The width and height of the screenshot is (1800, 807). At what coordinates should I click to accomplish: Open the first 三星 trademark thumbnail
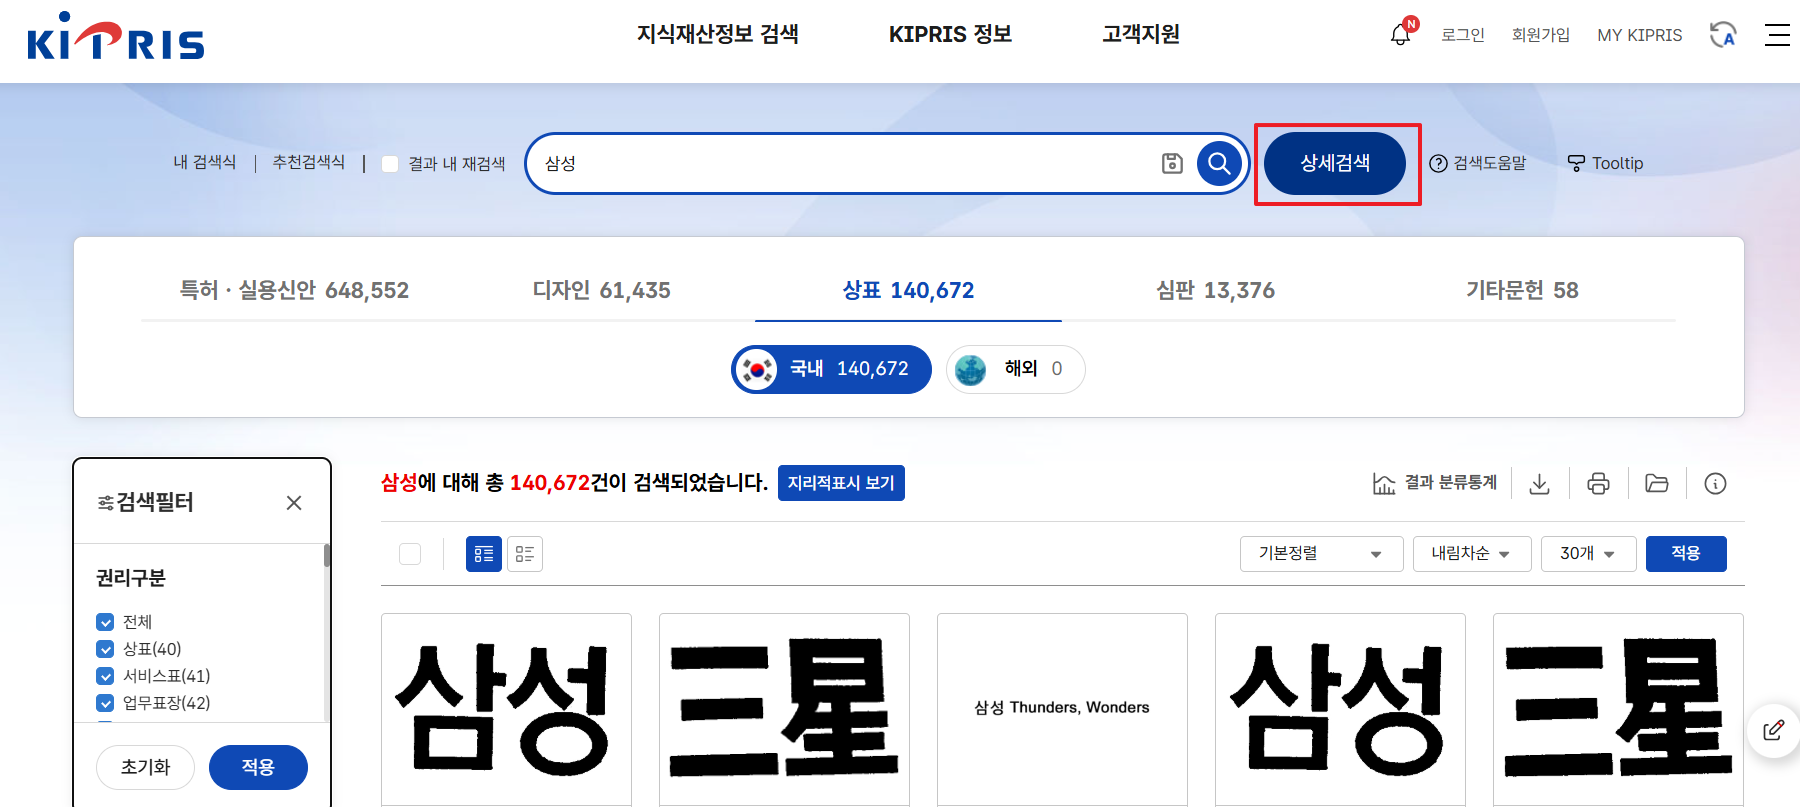(784, 709)
